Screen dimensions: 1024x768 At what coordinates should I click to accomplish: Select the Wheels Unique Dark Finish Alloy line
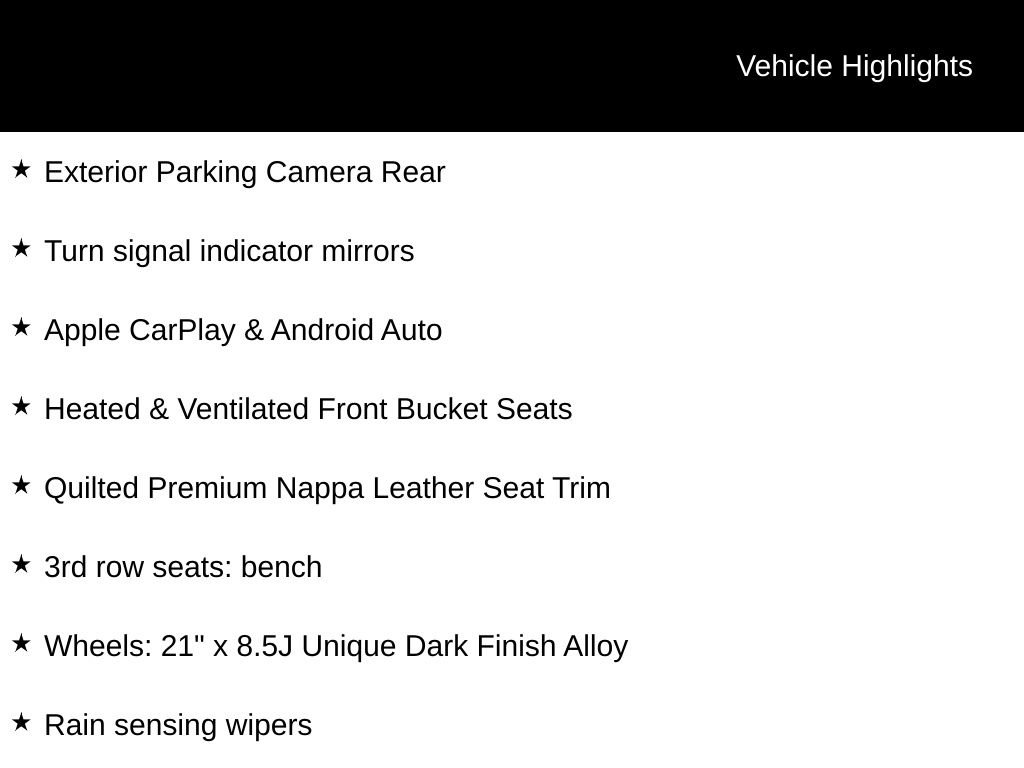coord(336,646)
